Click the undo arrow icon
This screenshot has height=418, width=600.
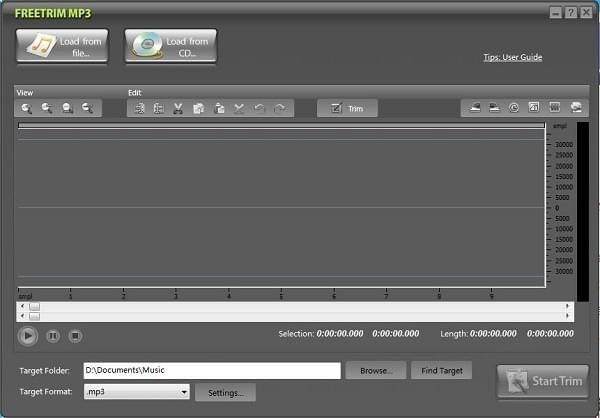(x=260, y=108)
